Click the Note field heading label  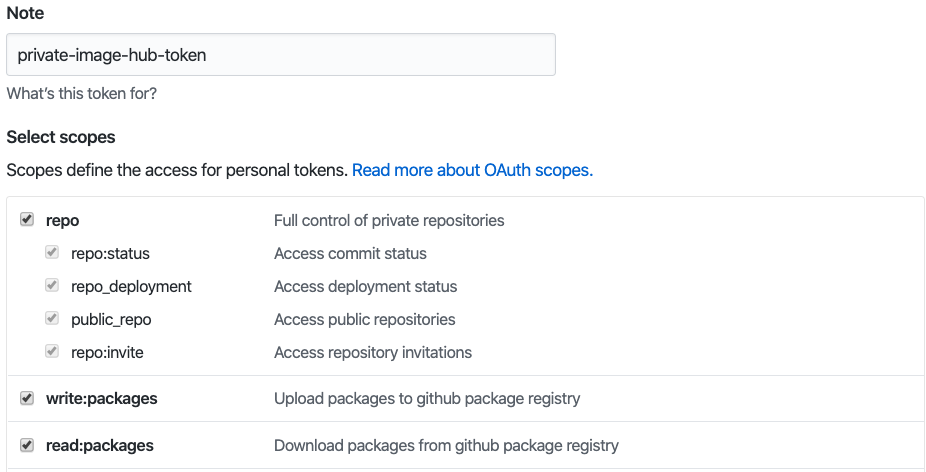click(25, 15)
